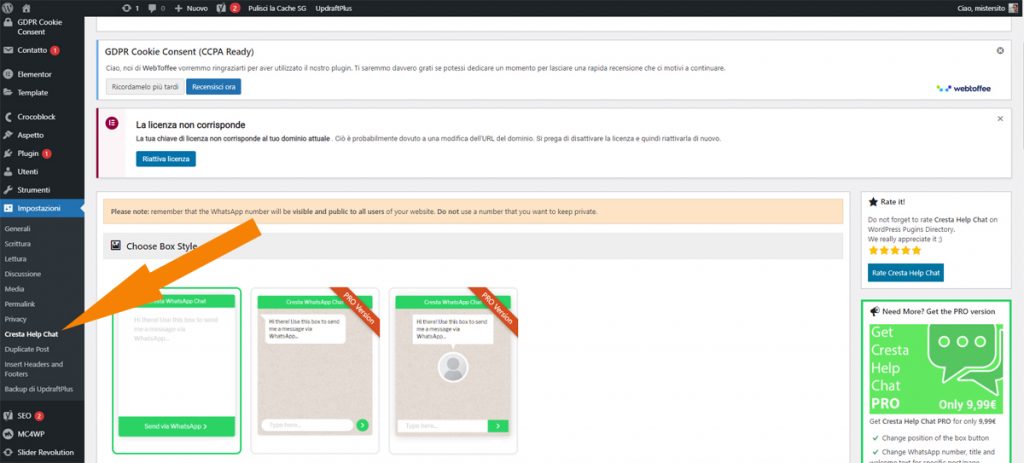Click the Crocoblock sidebar icon
The width and height of the screenshot is (1024, 463).
(8, 117)
